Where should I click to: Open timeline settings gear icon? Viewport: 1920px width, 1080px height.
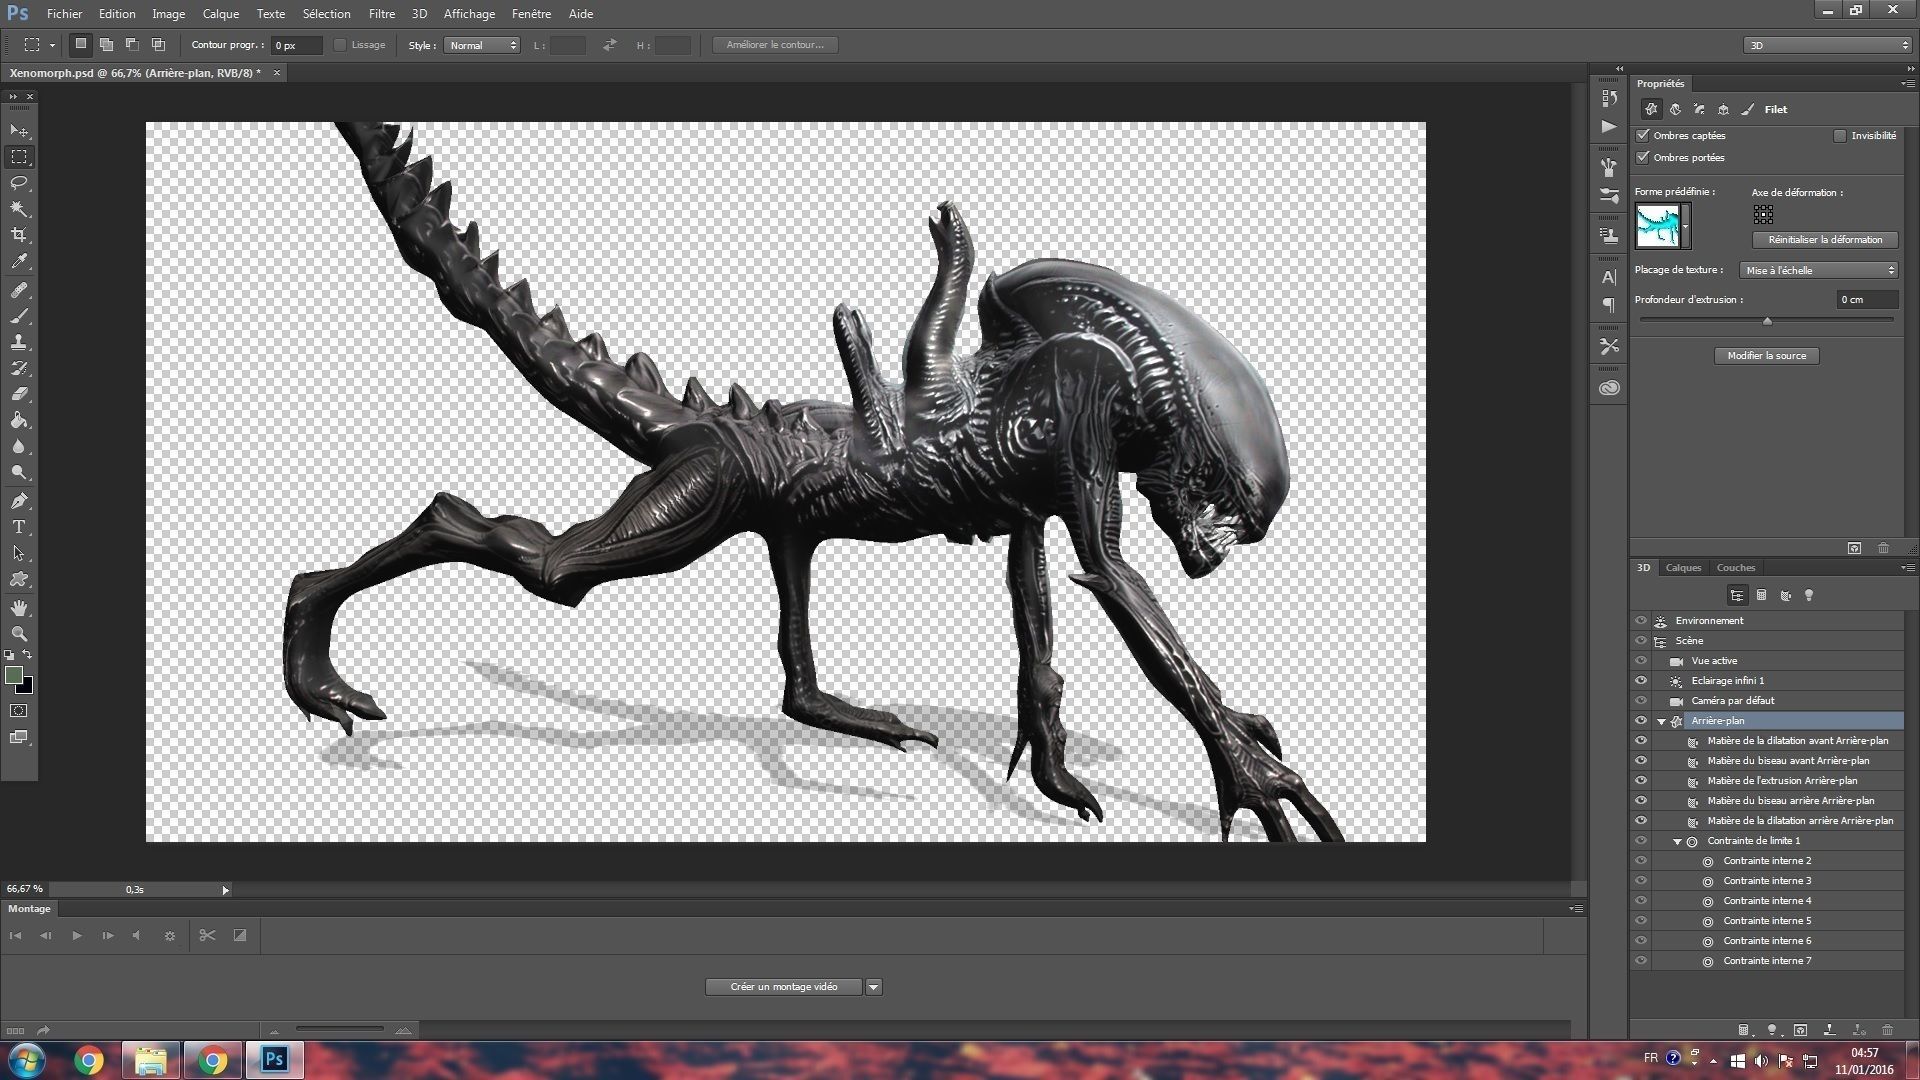point(170,936)
